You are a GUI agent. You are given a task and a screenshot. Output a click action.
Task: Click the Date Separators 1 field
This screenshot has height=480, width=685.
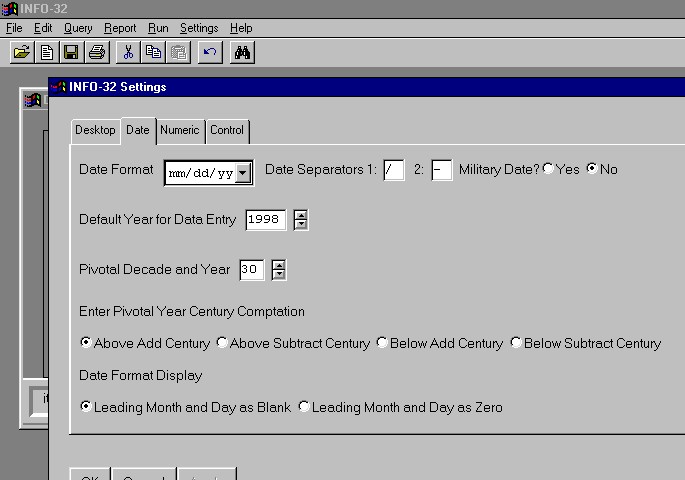point(394,169)
